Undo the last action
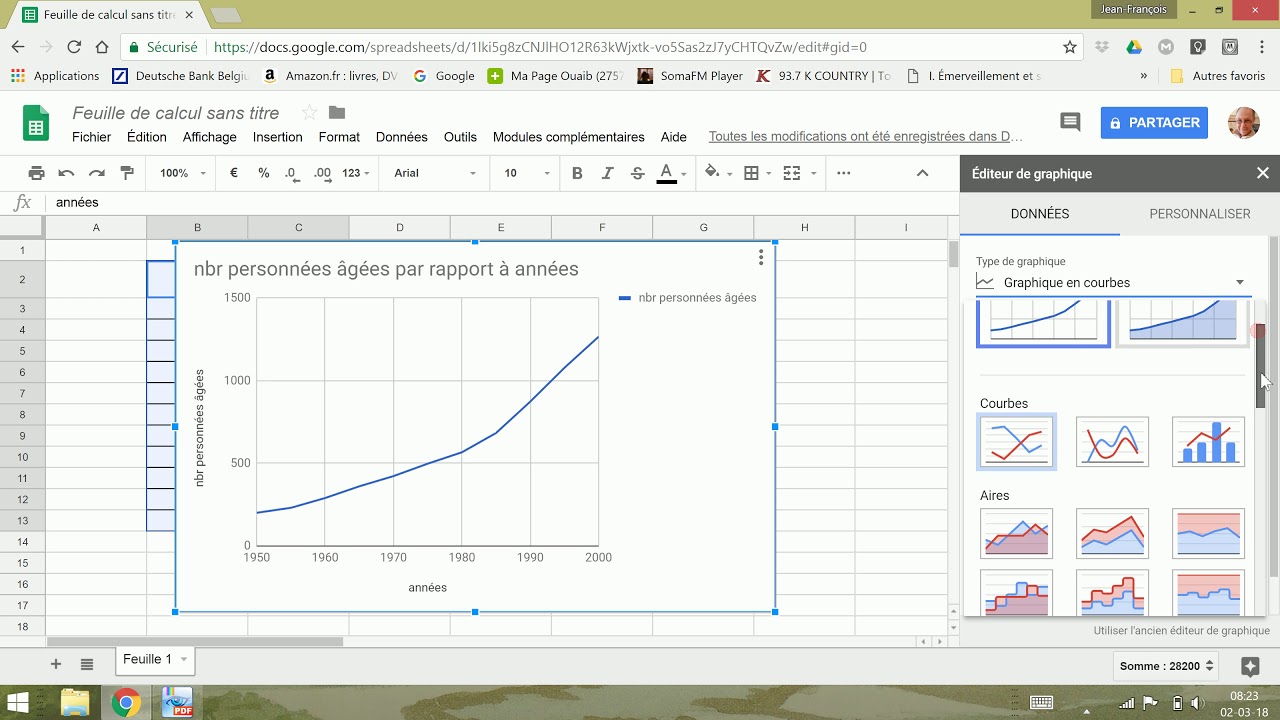 (x=66, y=173)
